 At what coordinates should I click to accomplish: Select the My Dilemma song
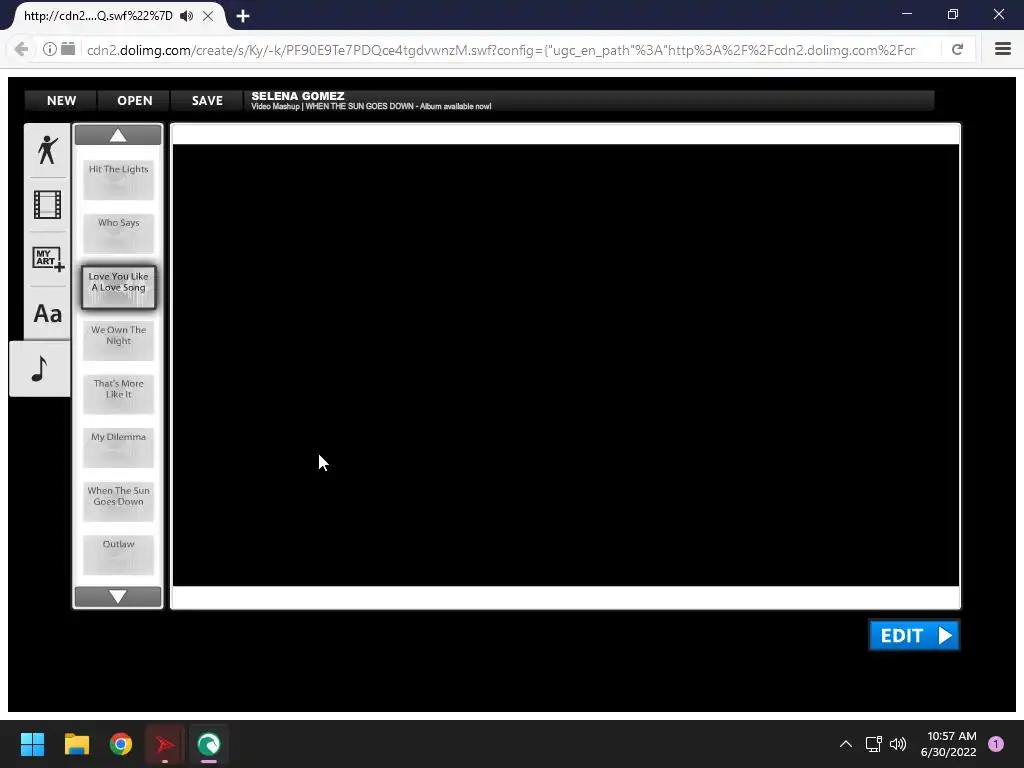click(118, 447)
